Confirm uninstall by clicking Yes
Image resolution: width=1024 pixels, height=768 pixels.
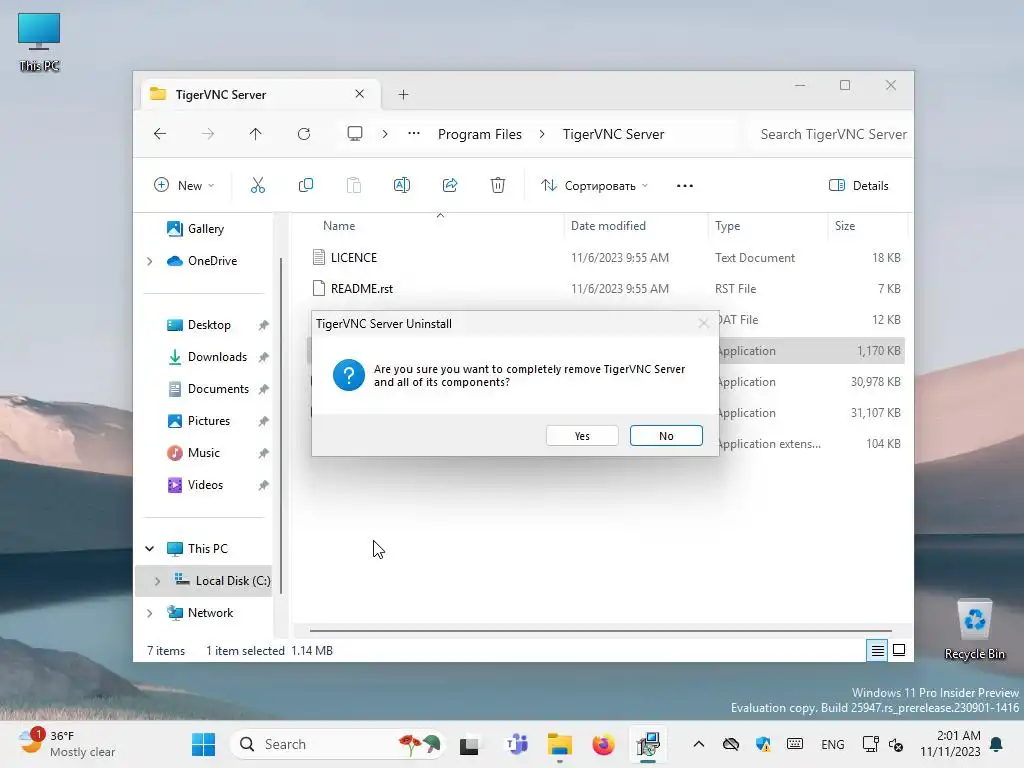pyautogui.click(x=582, y=436)
